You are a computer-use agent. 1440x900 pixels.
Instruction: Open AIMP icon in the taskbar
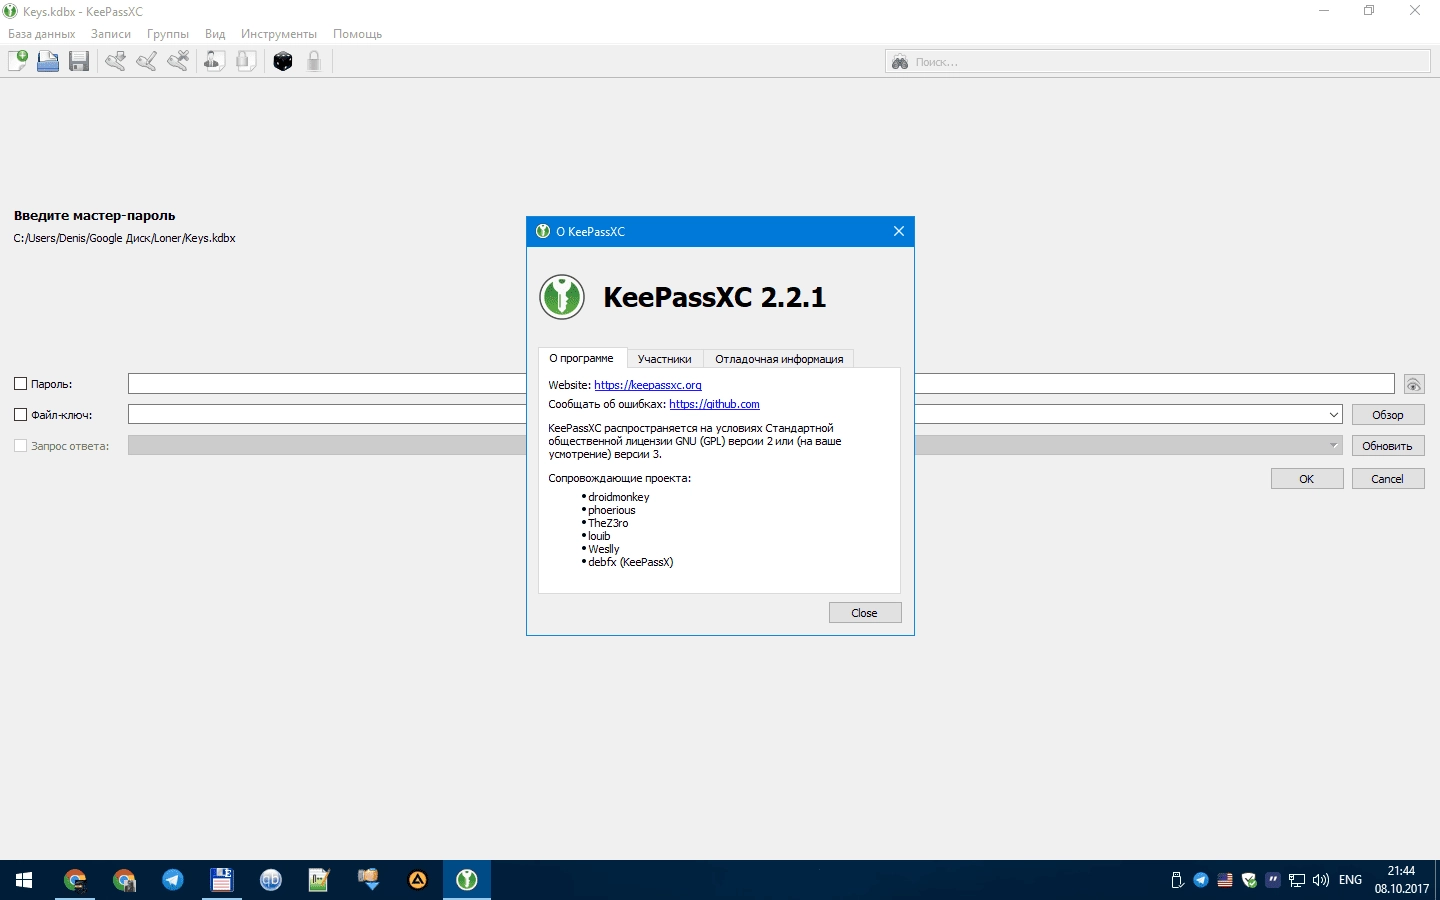pyautogui.click(x=418, y=880)
